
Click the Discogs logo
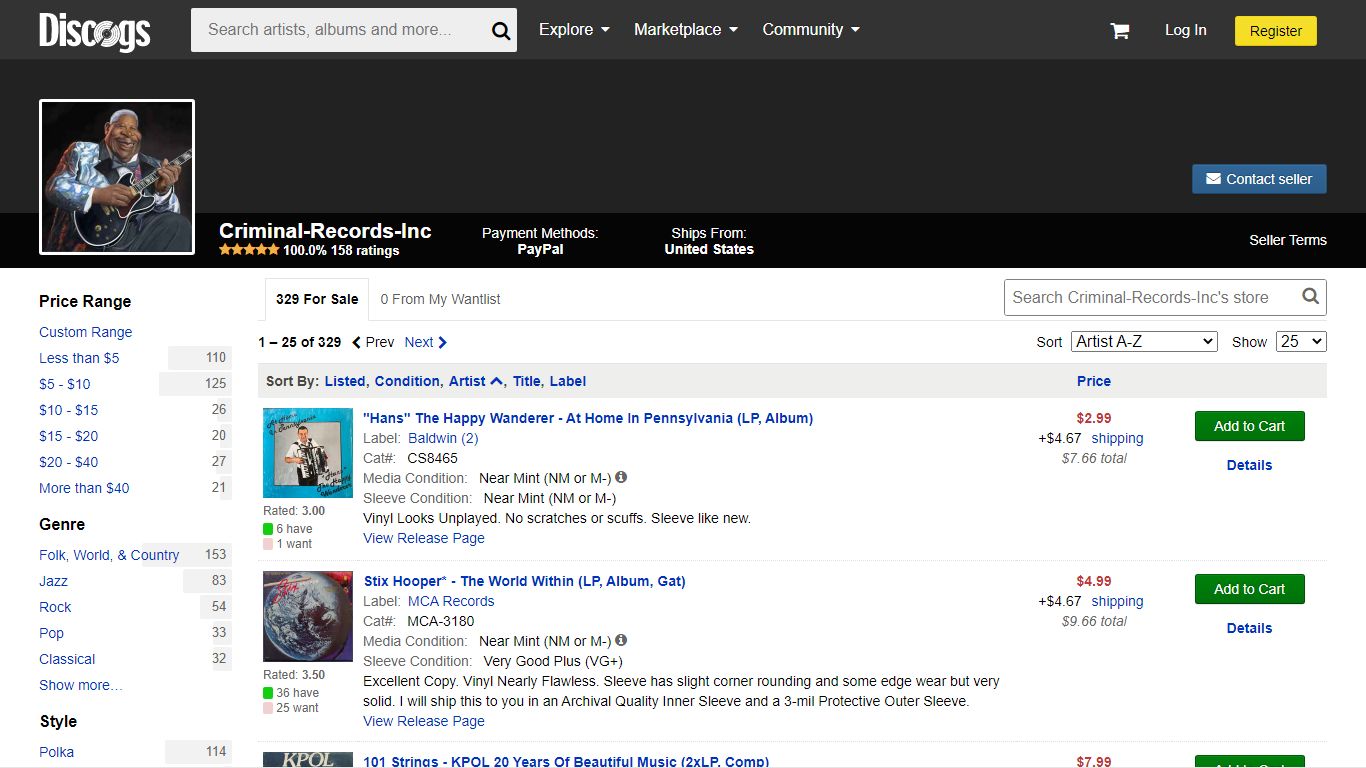[x=95, y=30]
